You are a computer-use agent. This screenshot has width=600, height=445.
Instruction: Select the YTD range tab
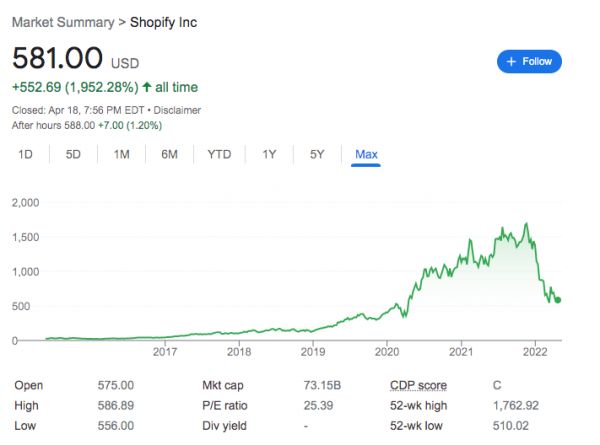(219, 154)
